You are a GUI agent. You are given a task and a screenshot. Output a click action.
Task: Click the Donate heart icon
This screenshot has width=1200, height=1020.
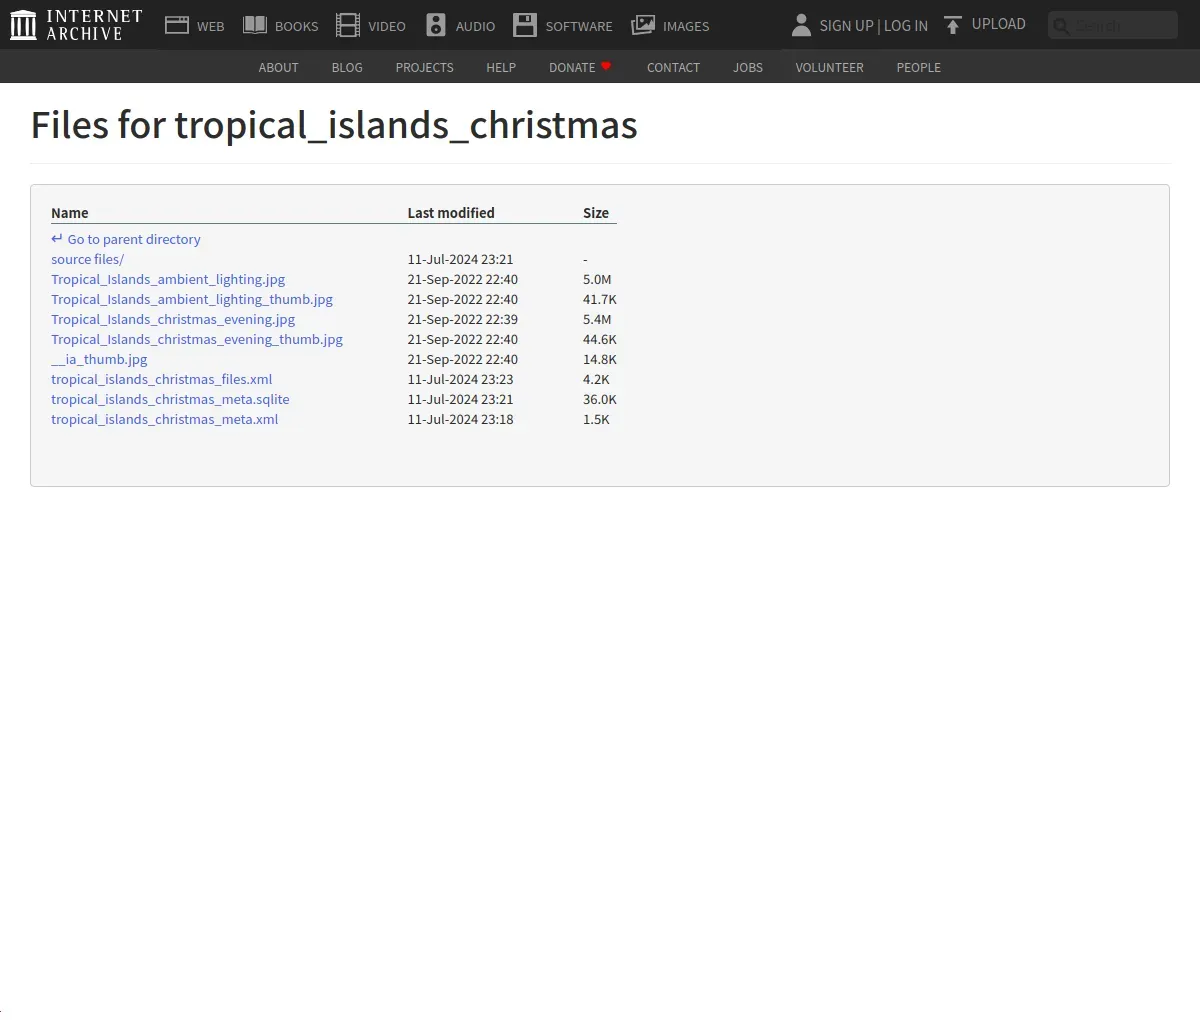606,66
